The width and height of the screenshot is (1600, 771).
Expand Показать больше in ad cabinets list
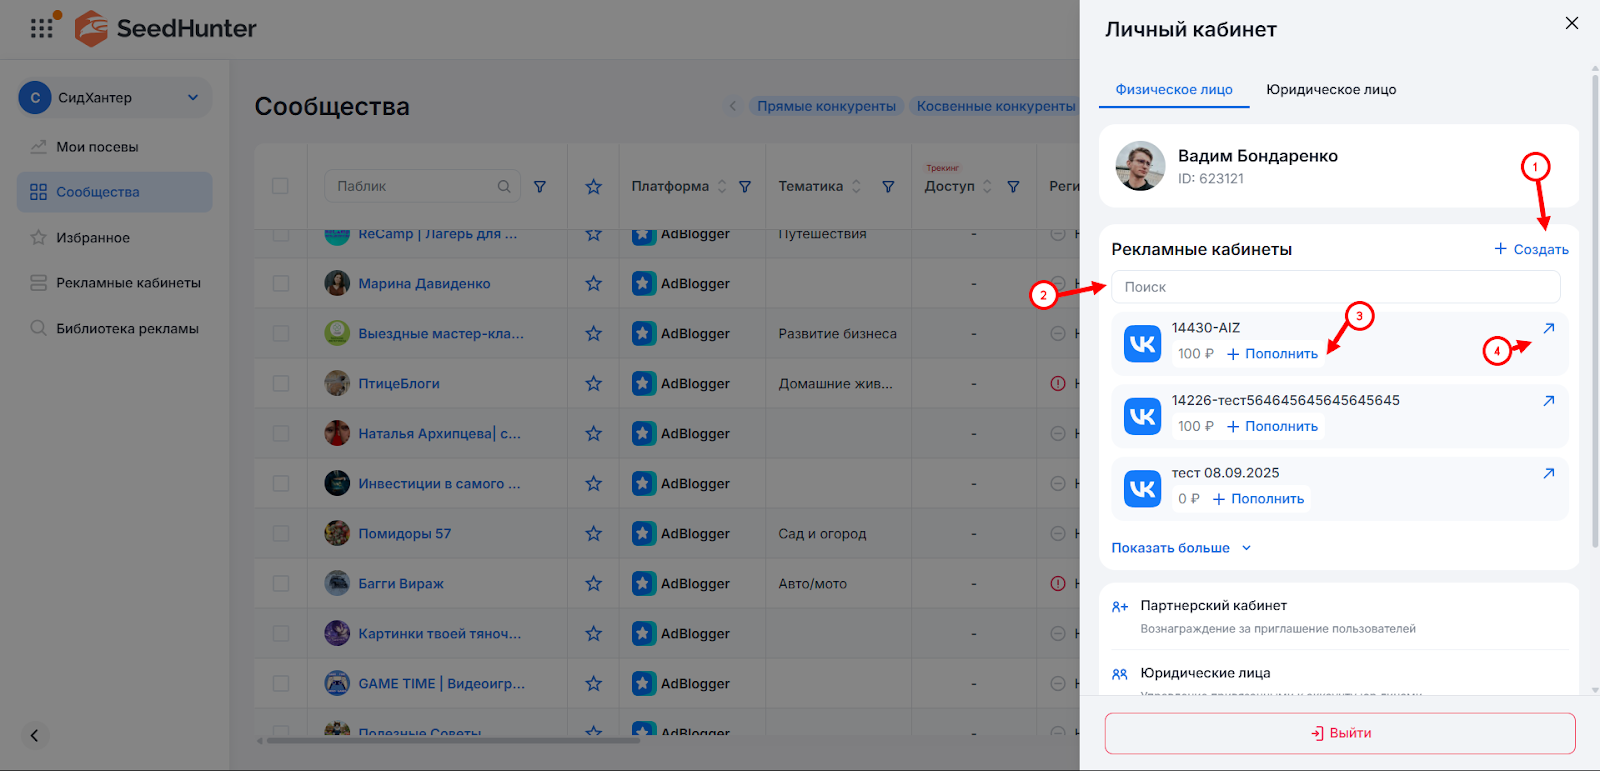coord(1180,548)
